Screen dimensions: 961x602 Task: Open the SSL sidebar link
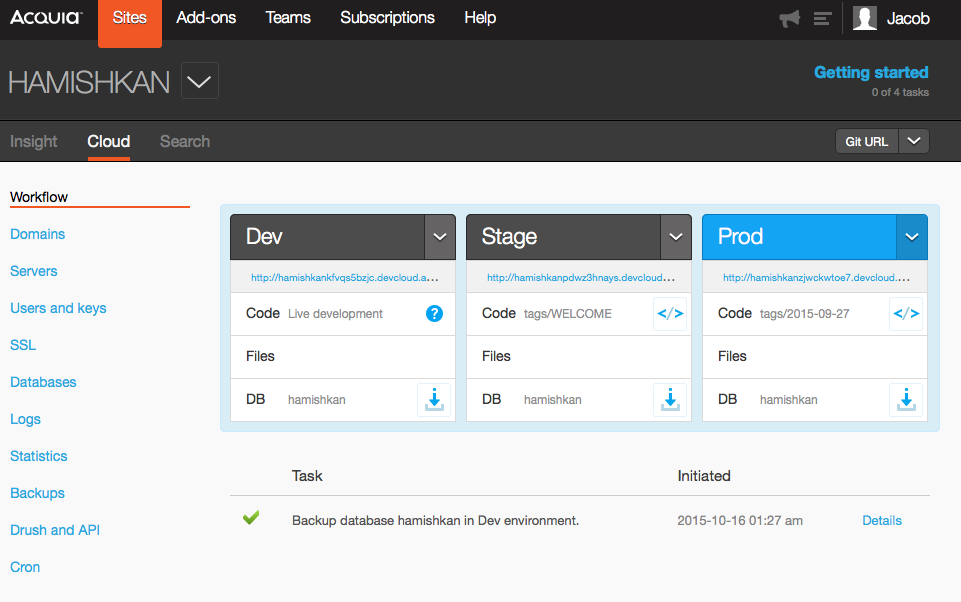23,345
